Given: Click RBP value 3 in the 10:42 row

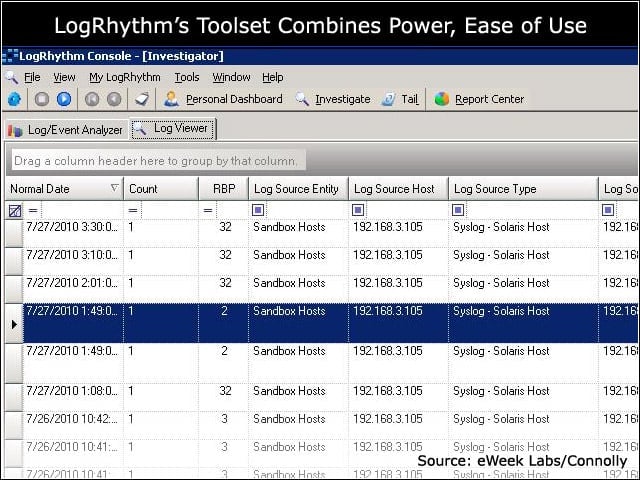Looking at the screenshot, I should coord(224,419).
